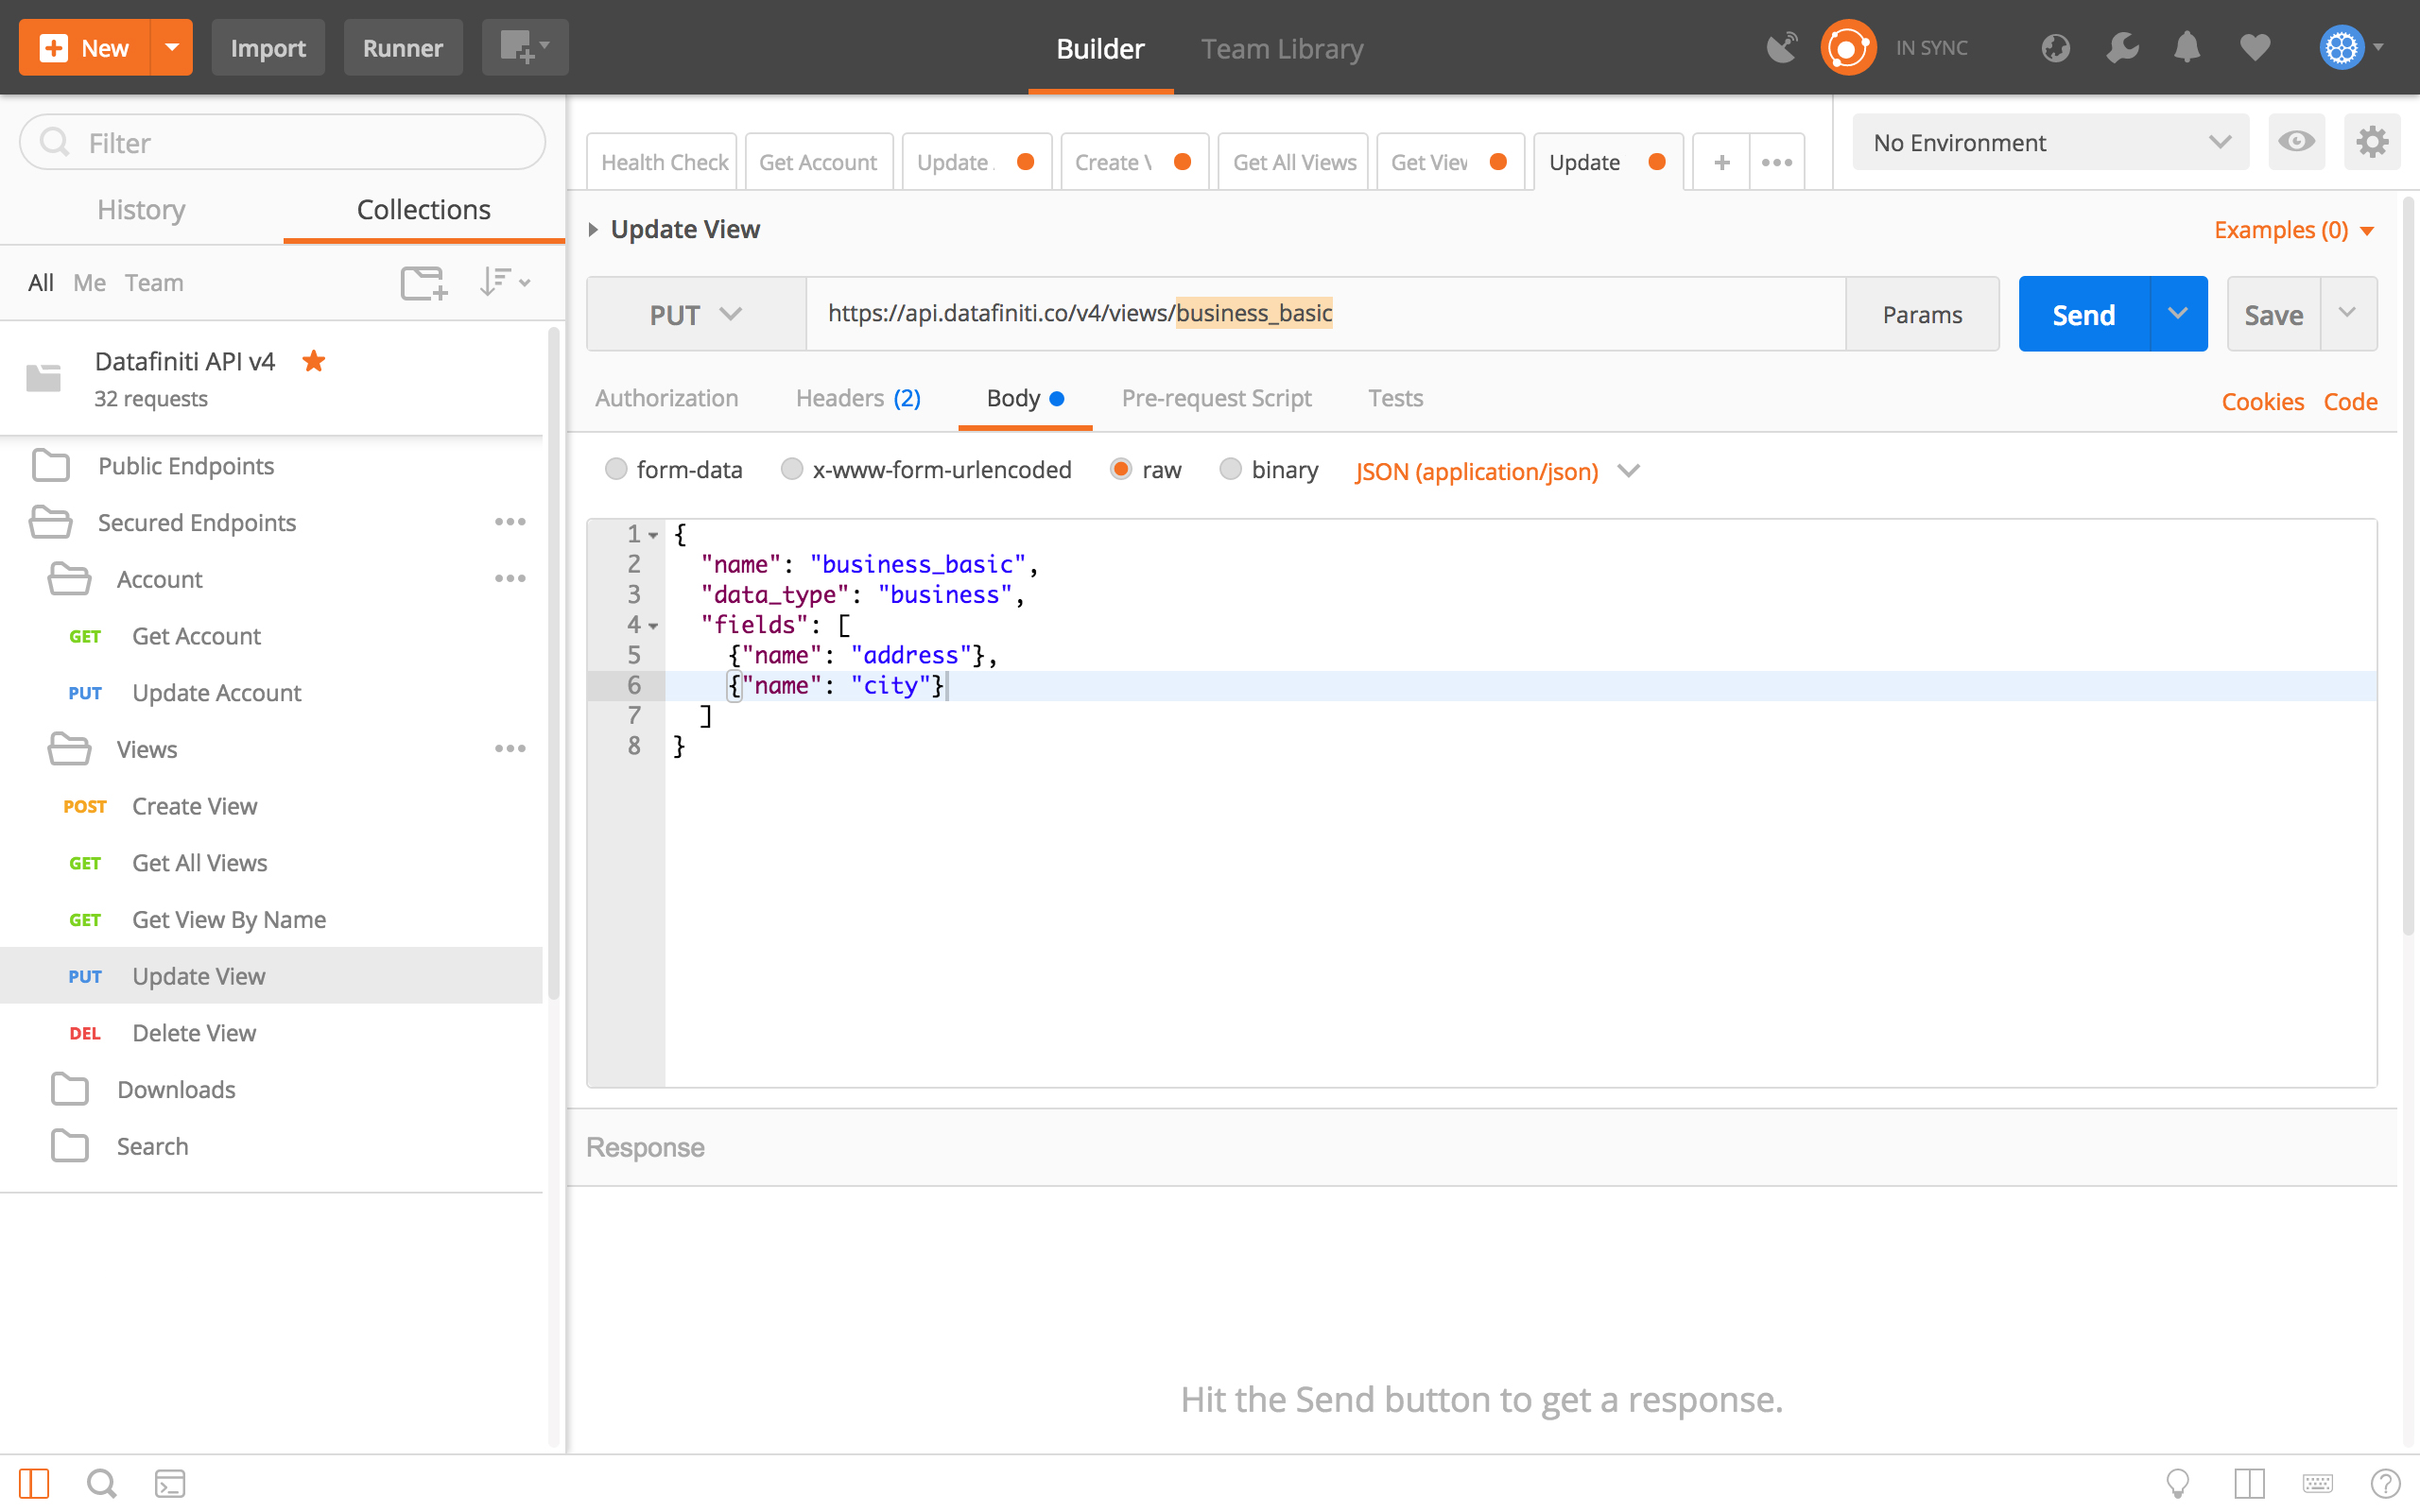Open the Pre-request Script tab
The height and width of the screenshot is (1512, 2420).
click(x=1216, y=398)
